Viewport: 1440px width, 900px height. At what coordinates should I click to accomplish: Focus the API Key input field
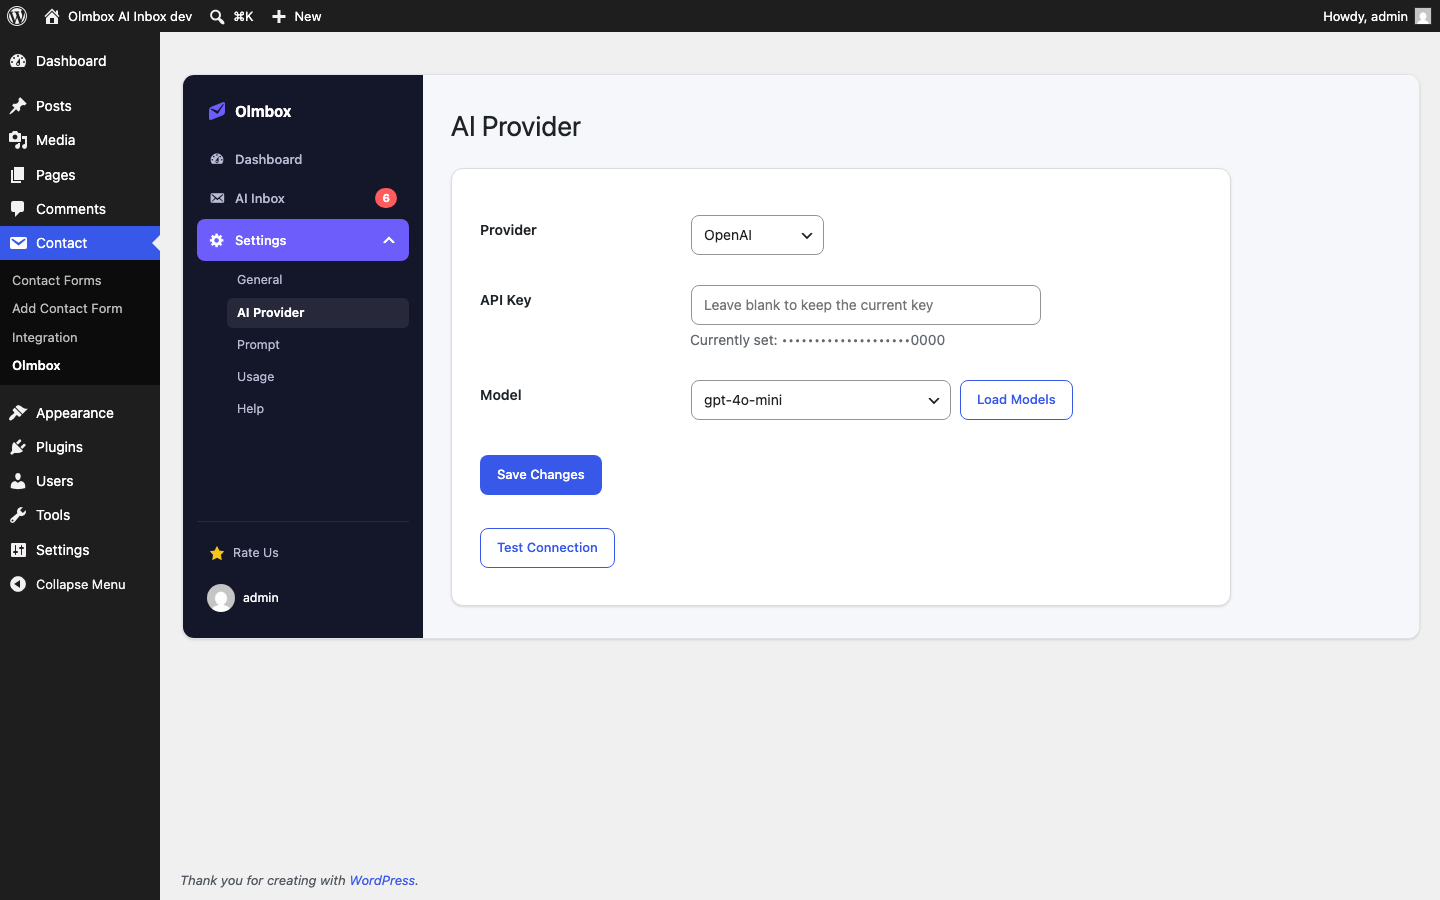[x=866, y=305]
